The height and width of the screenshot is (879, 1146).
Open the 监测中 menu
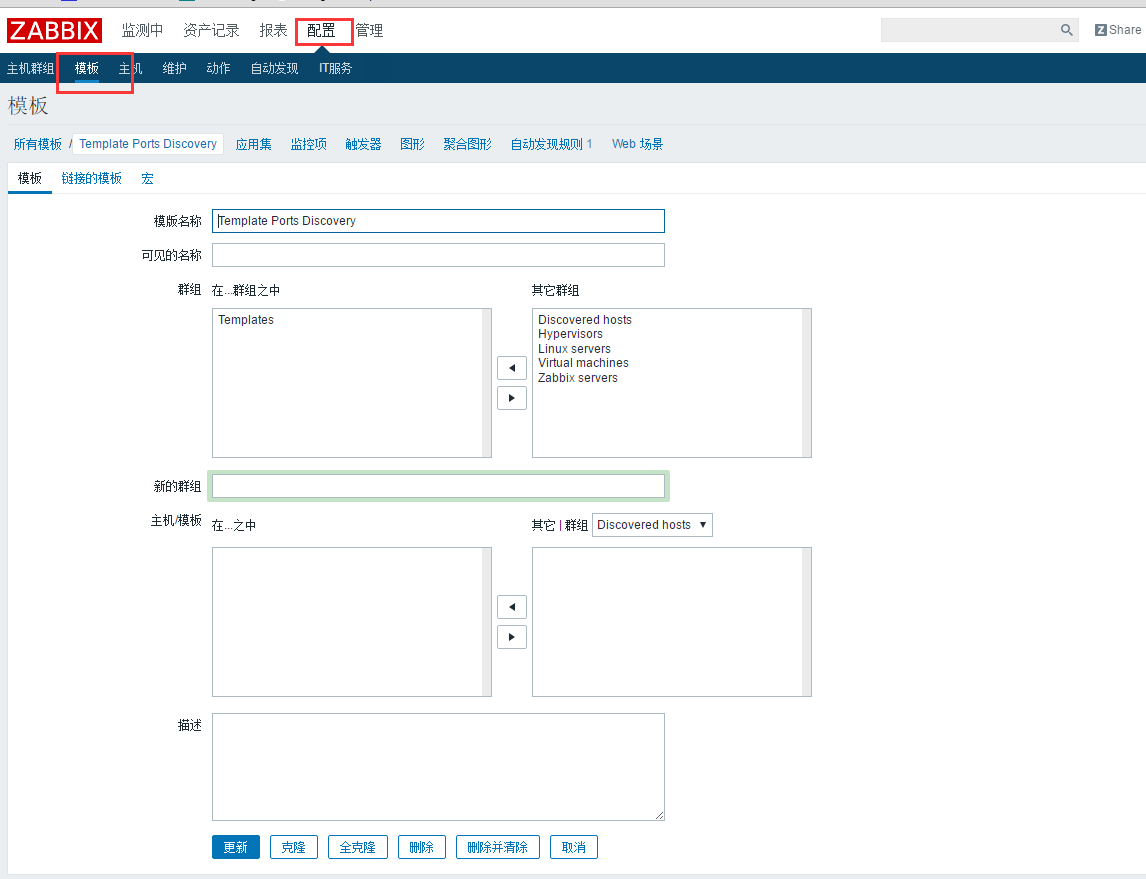(x=143, y=30)
